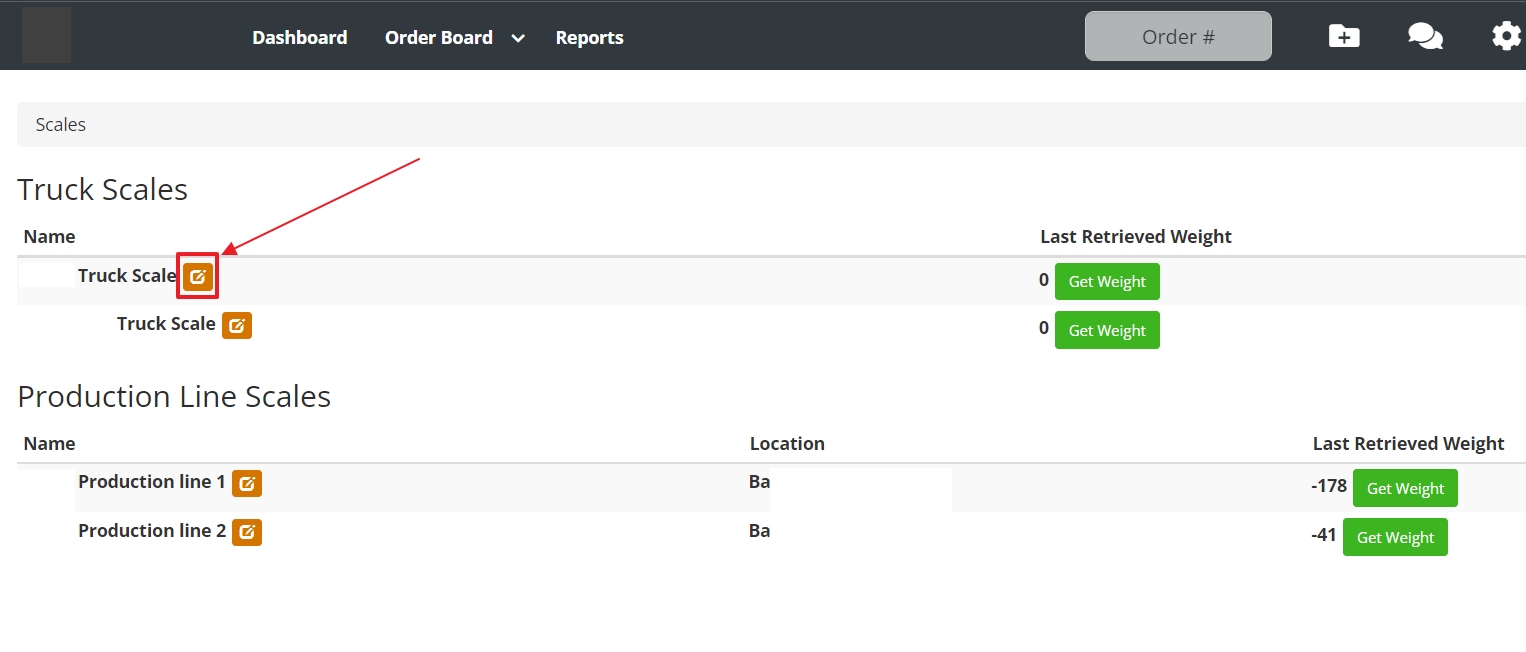Select the Production line 1 name text
Screen dimensions: 1526x652
[x=152, y=482]
